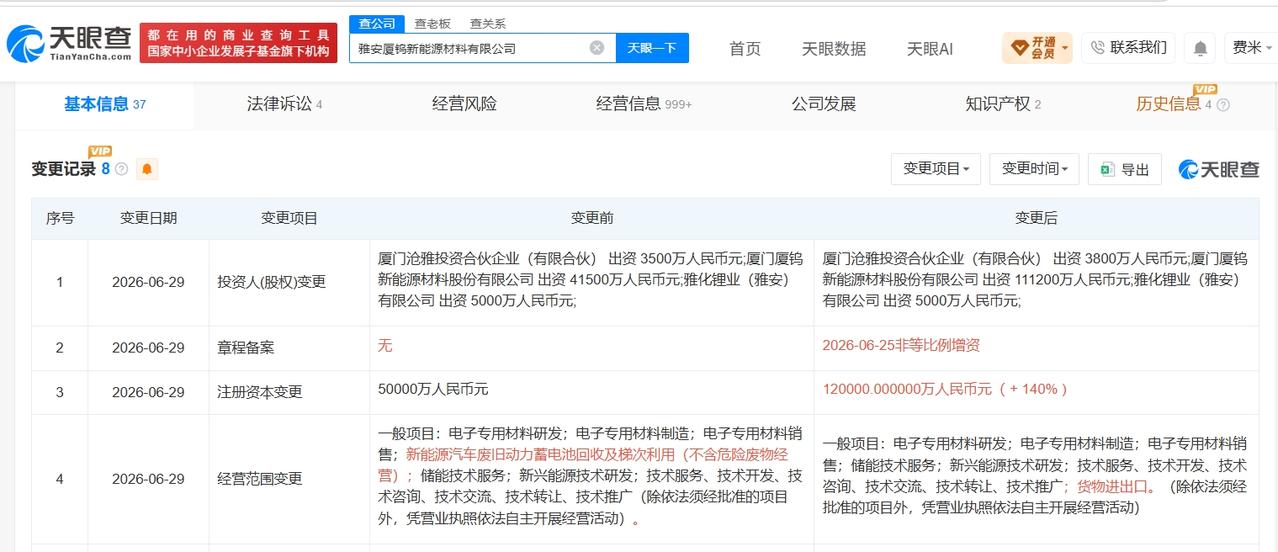Open the 天眼AI navigation link

point(929,48)
